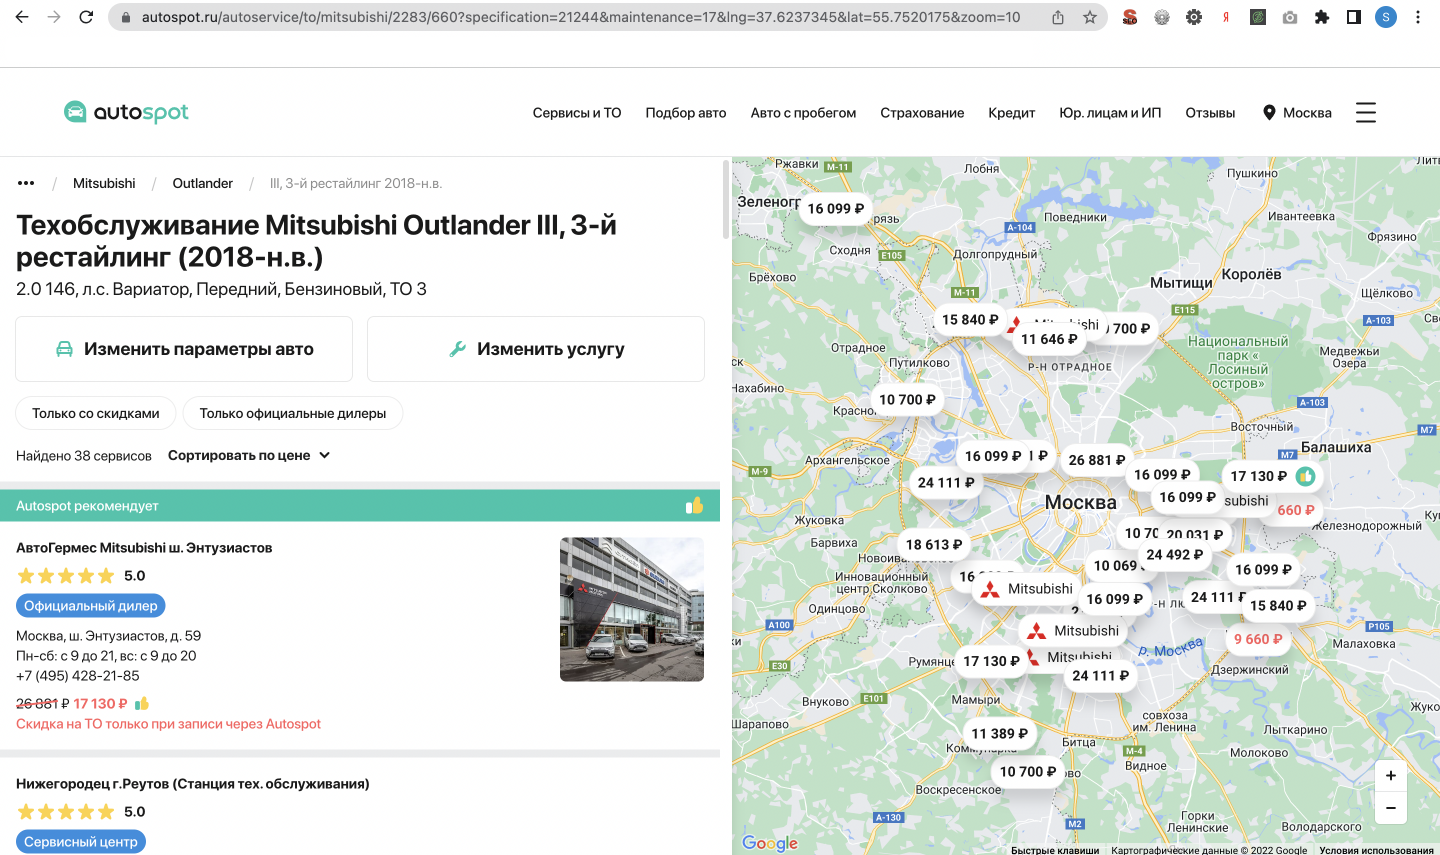Click 'Официальный дилер' badge

click(91, 605)
